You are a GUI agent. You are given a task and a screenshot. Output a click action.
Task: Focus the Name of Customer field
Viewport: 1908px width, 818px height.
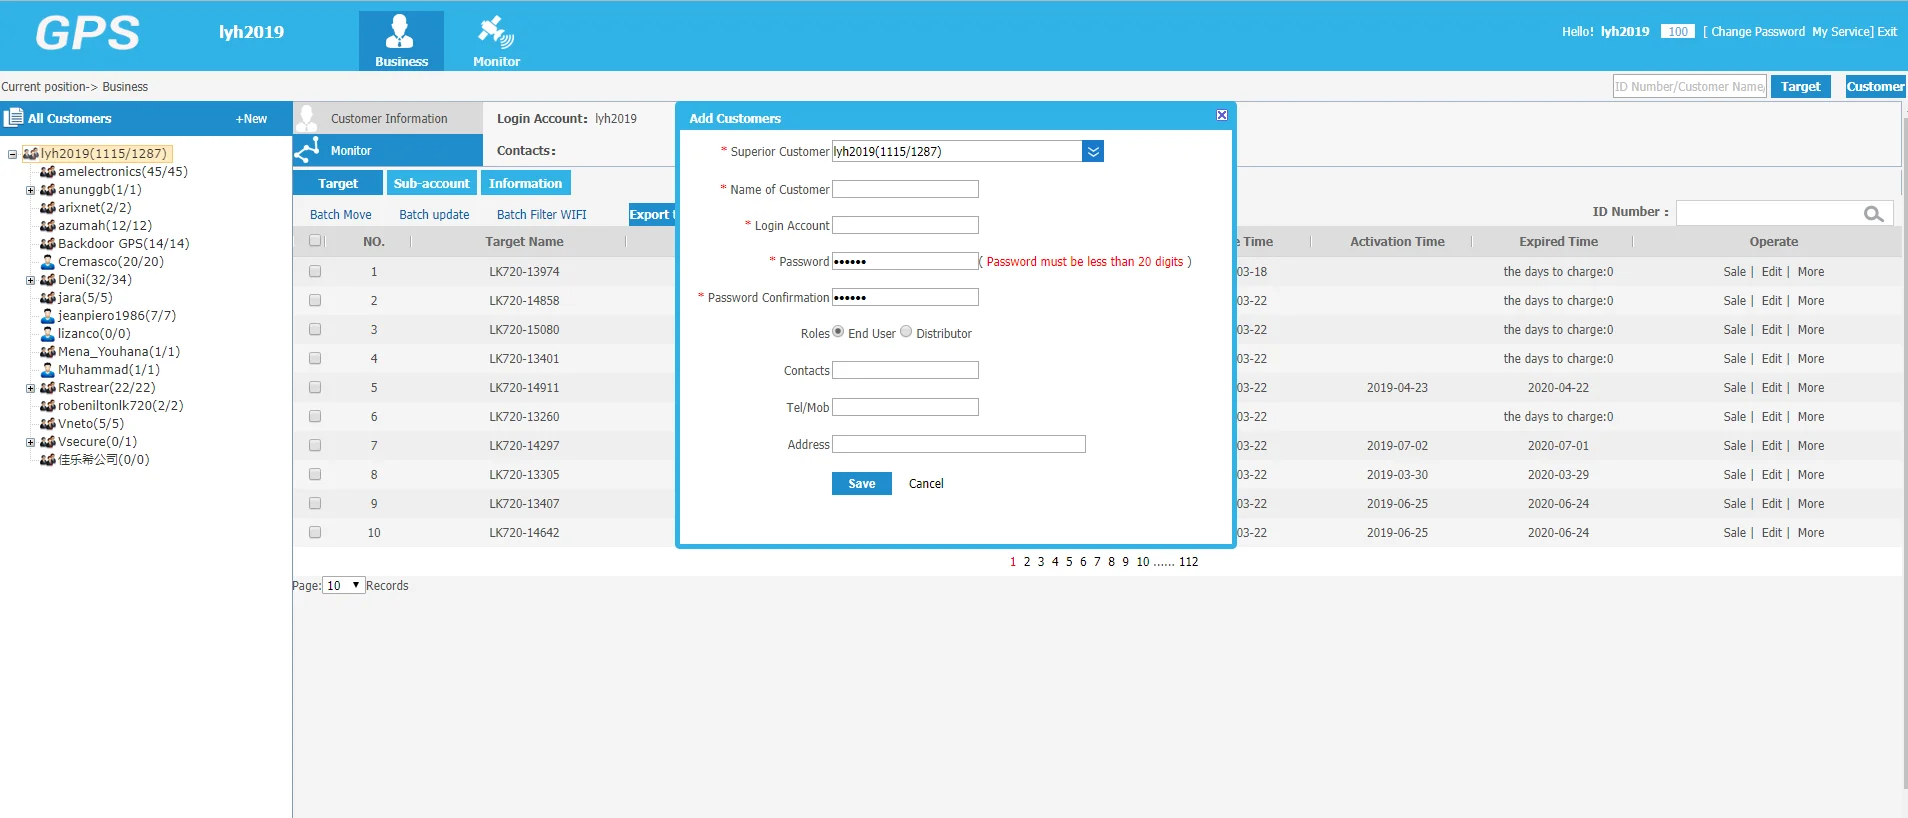click(905, 189)
